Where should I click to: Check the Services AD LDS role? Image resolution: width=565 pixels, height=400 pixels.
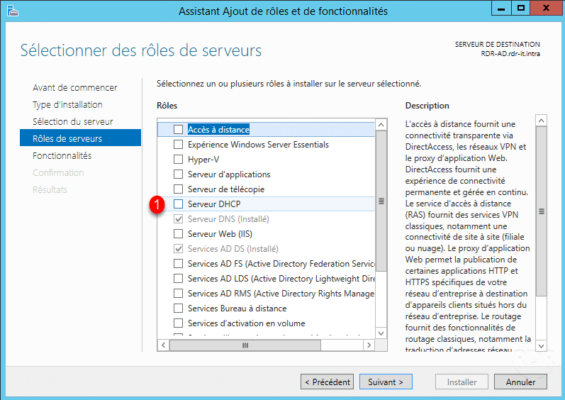[x=178, y=279]
